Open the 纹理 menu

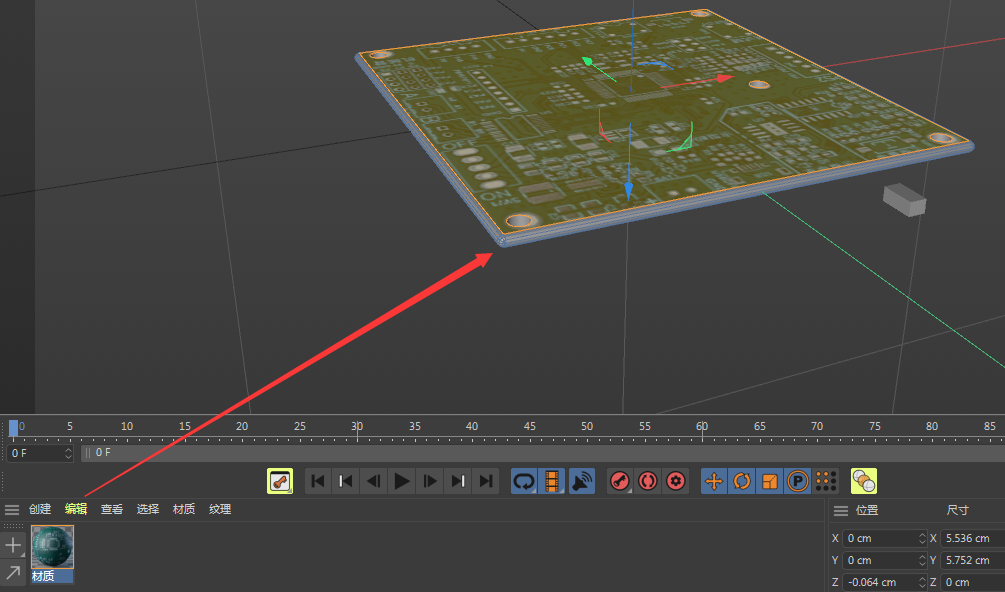(x=219, y=509)
